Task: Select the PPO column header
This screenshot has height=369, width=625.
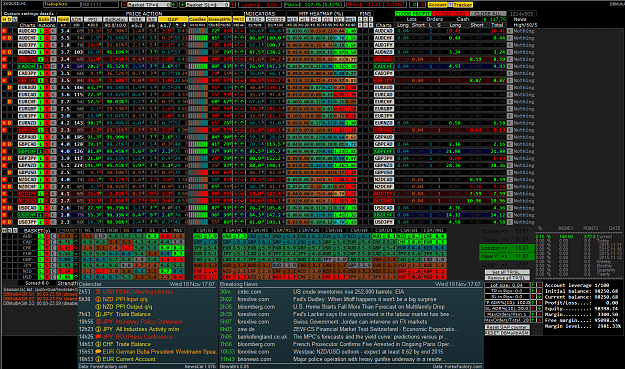Action: coord(92,19)
